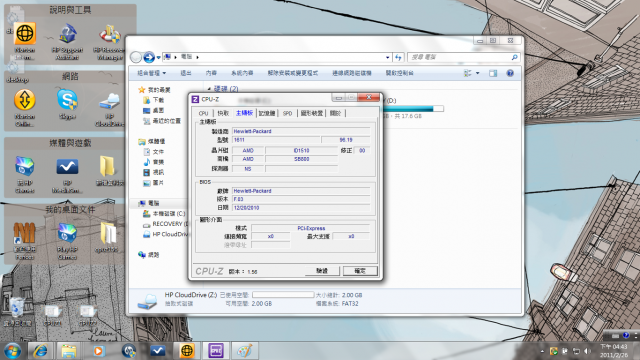
Task: Click the clock in the taskbar
Action: click(613, 351)
